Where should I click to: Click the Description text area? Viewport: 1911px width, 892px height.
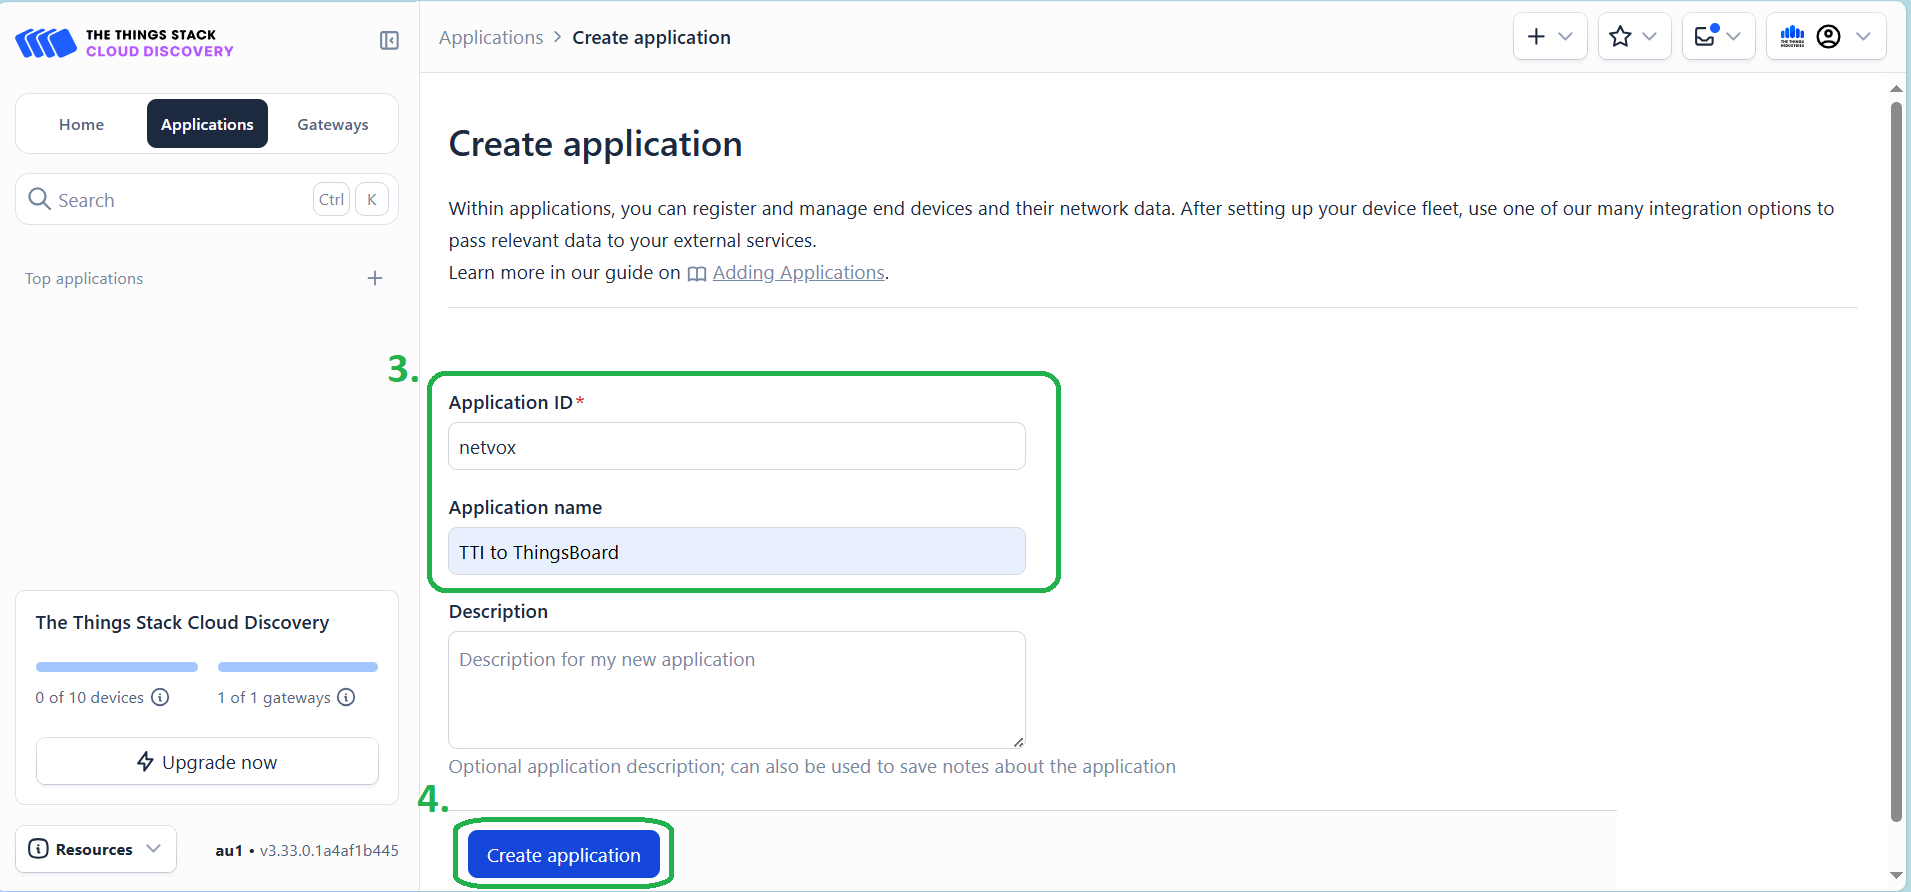(x=737, y=690)
